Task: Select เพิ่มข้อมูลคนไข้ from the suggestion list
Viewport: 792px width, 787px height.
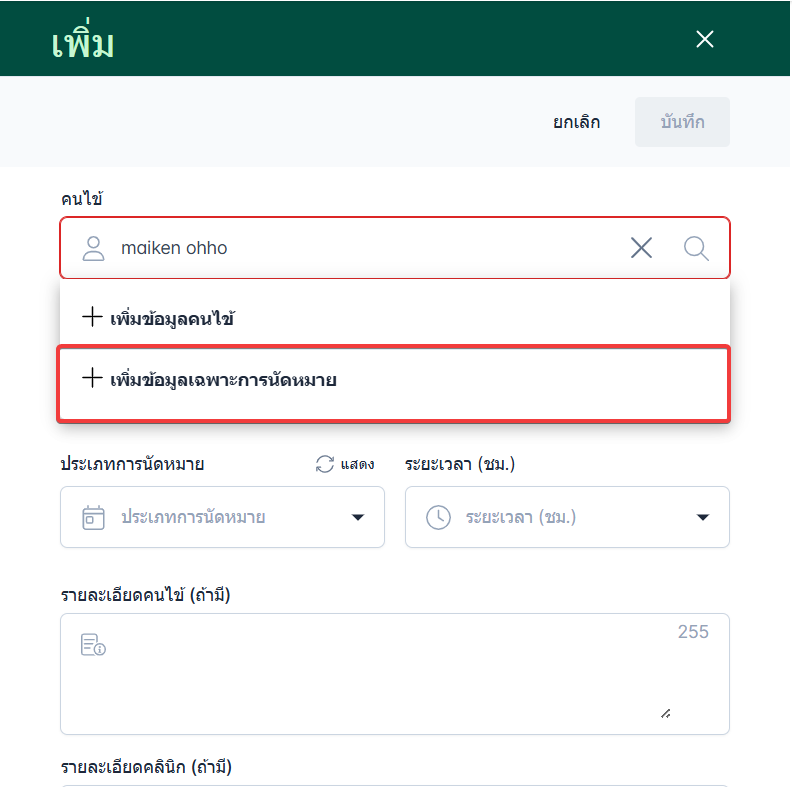Action: point(172,319)
